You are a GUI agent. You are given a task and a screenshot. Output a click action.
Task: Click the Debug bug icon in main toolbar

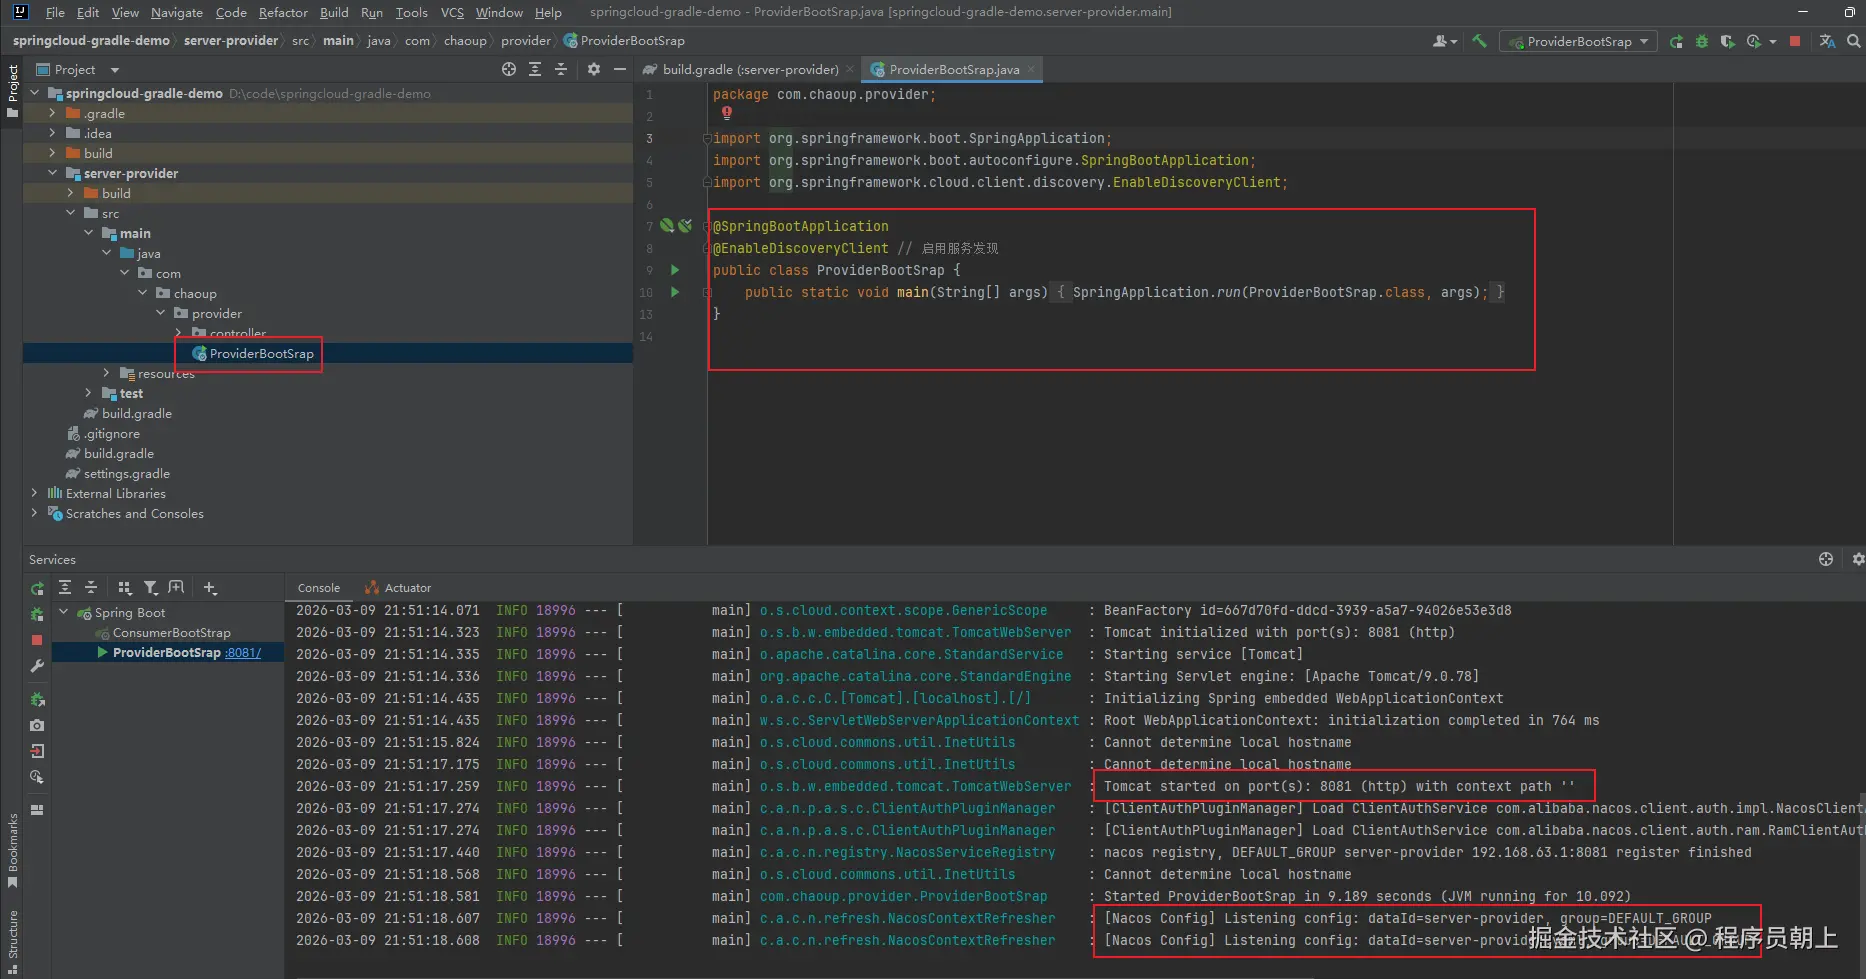(x=1702, y=41)
